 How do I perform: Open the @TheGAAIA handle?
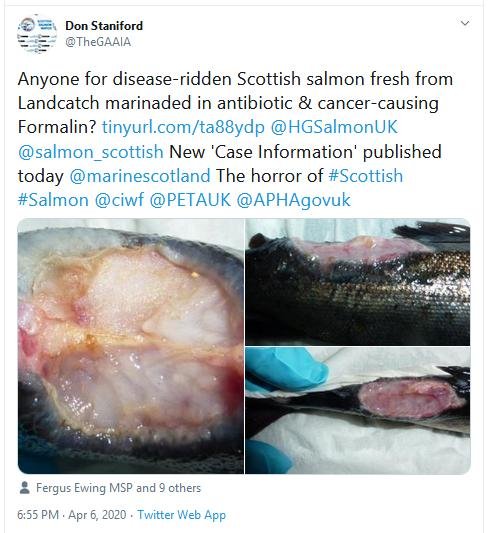click(x=98, y=42)
